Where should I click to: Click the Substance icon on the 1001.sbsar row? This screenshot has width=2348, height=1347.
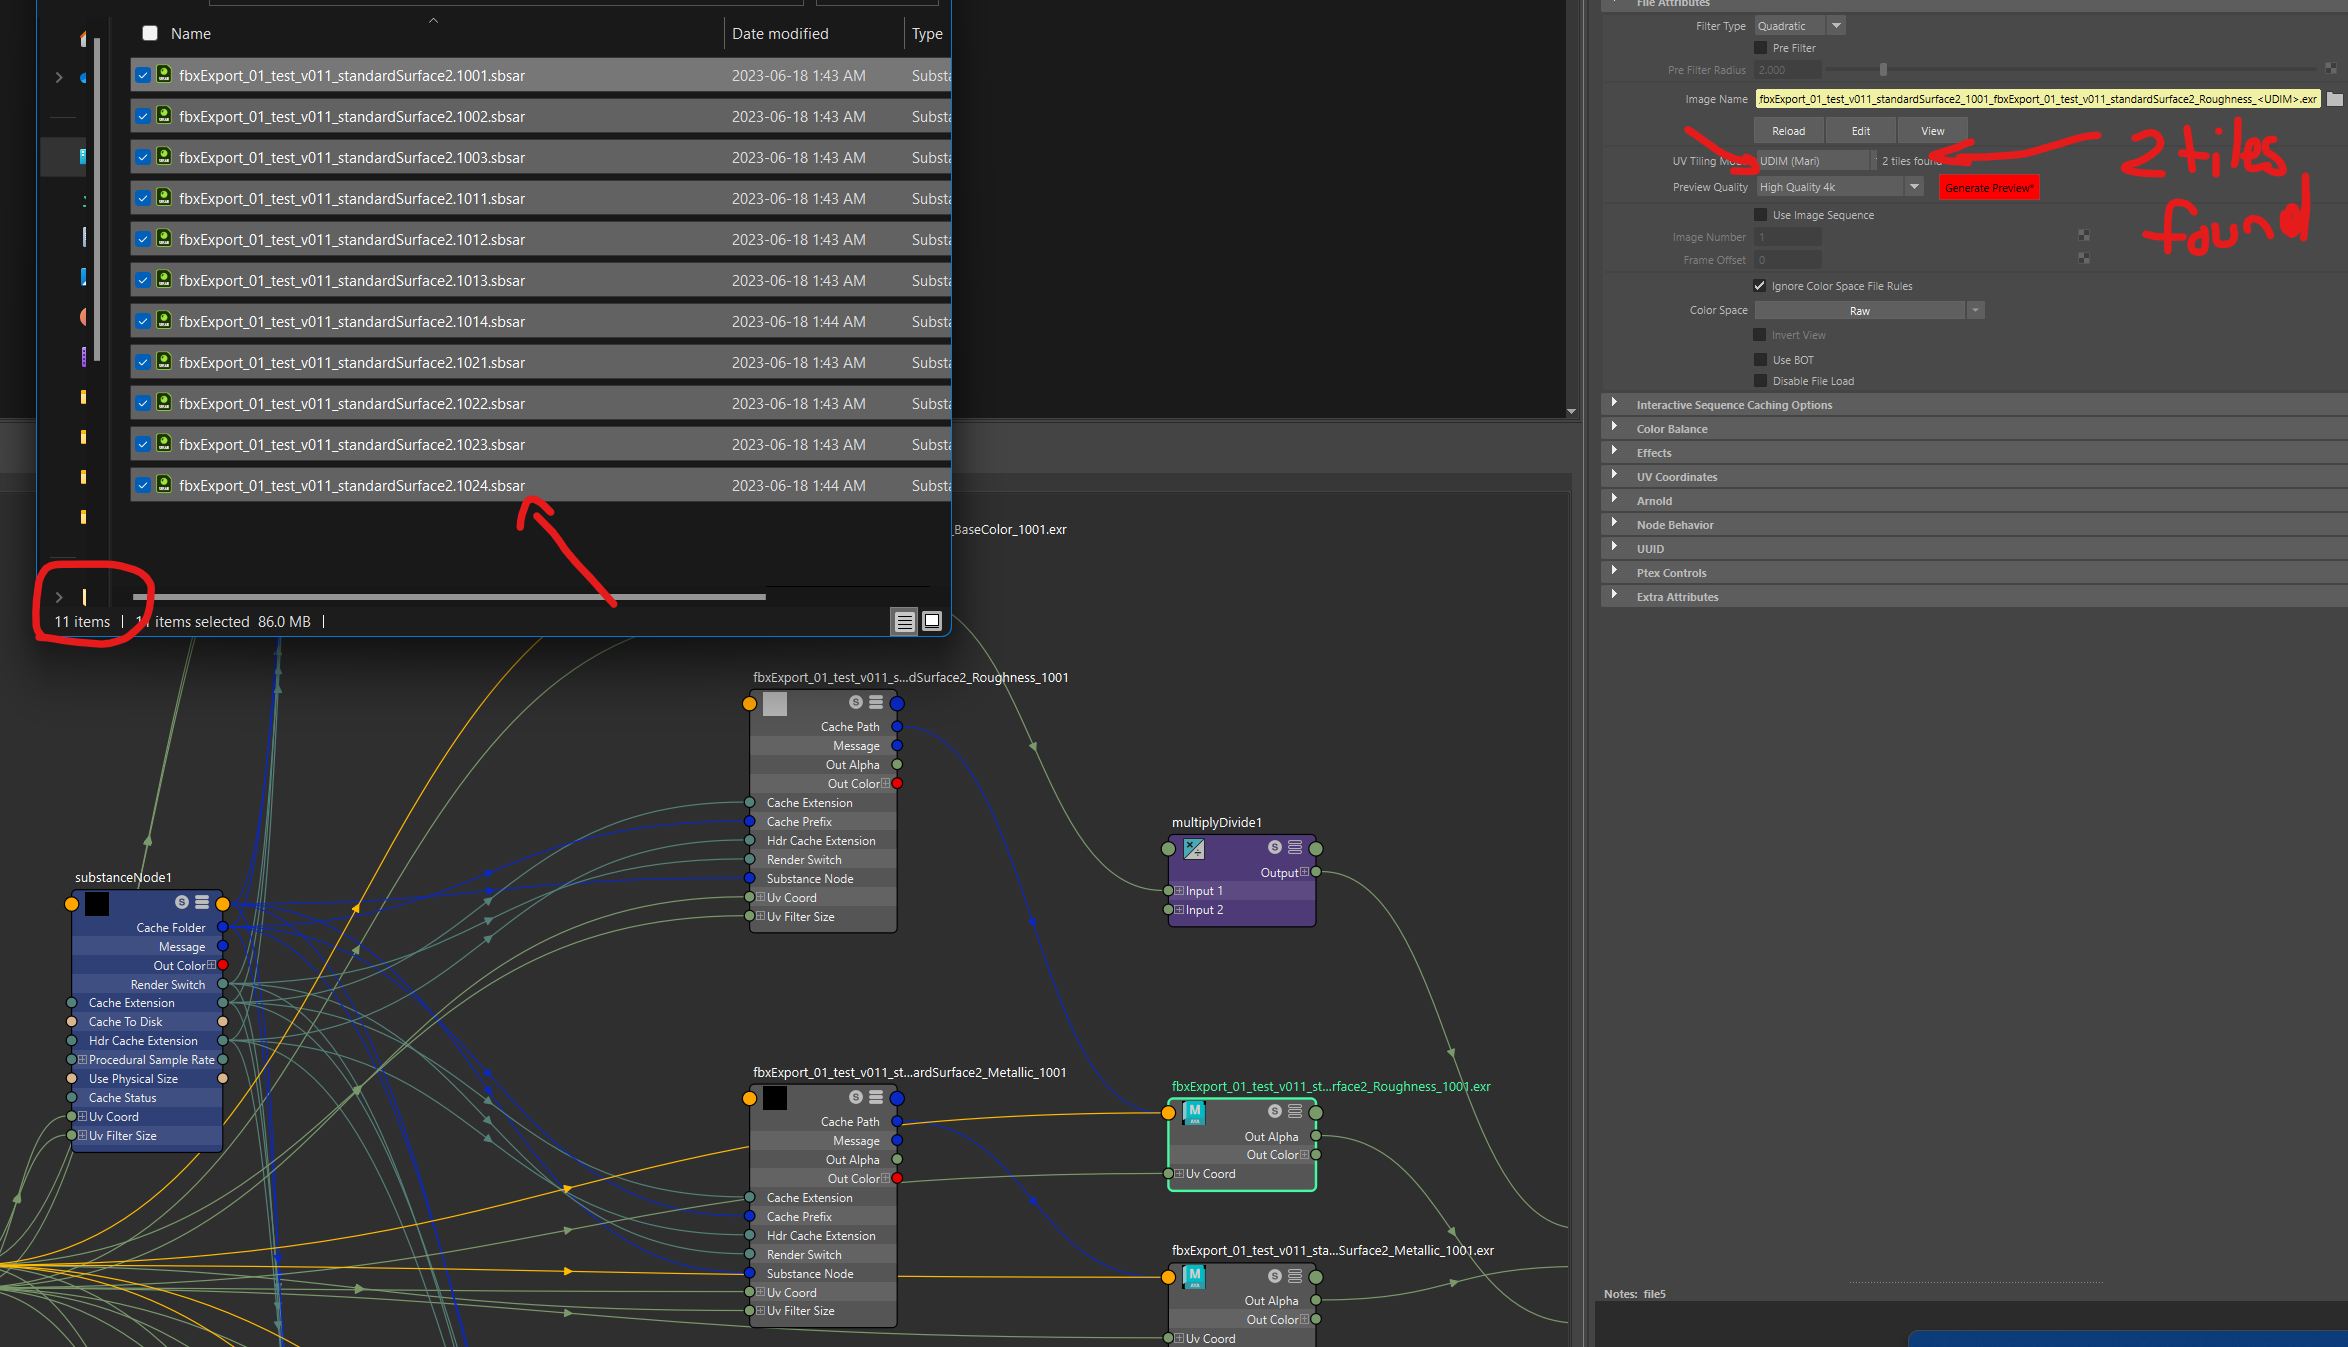[x=163, y=74]
